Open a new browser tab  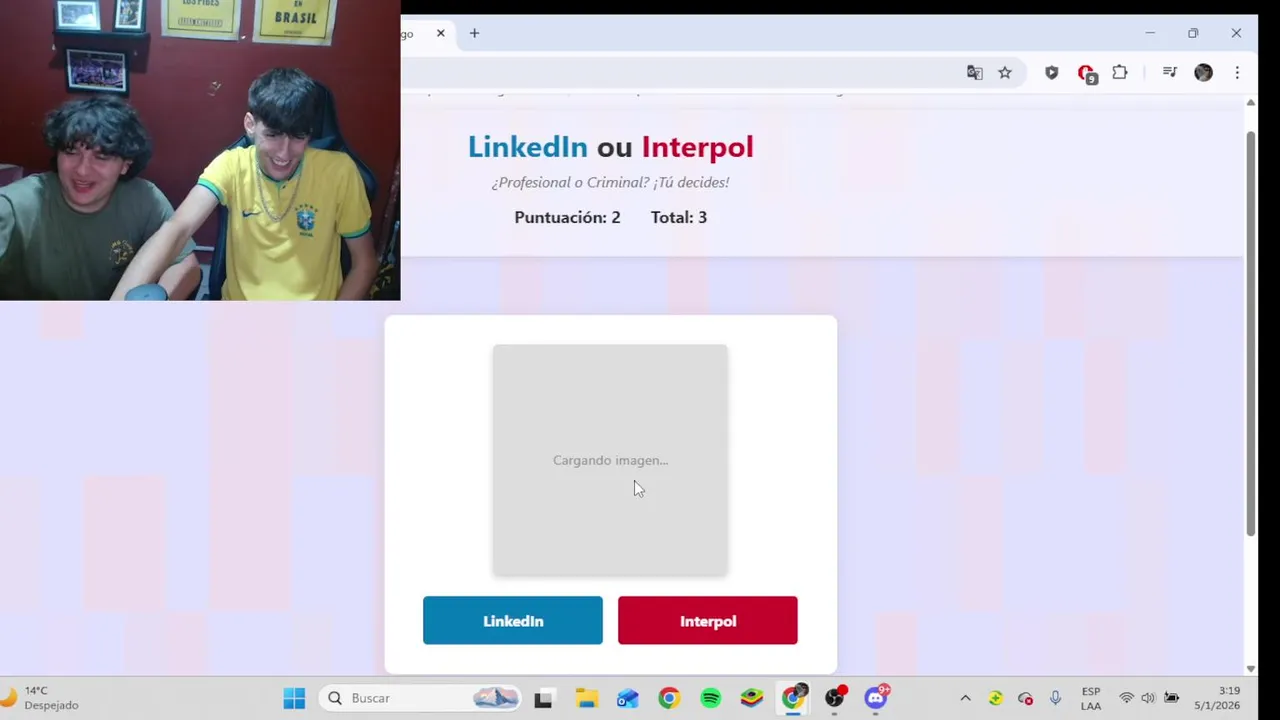coord(474,33)
